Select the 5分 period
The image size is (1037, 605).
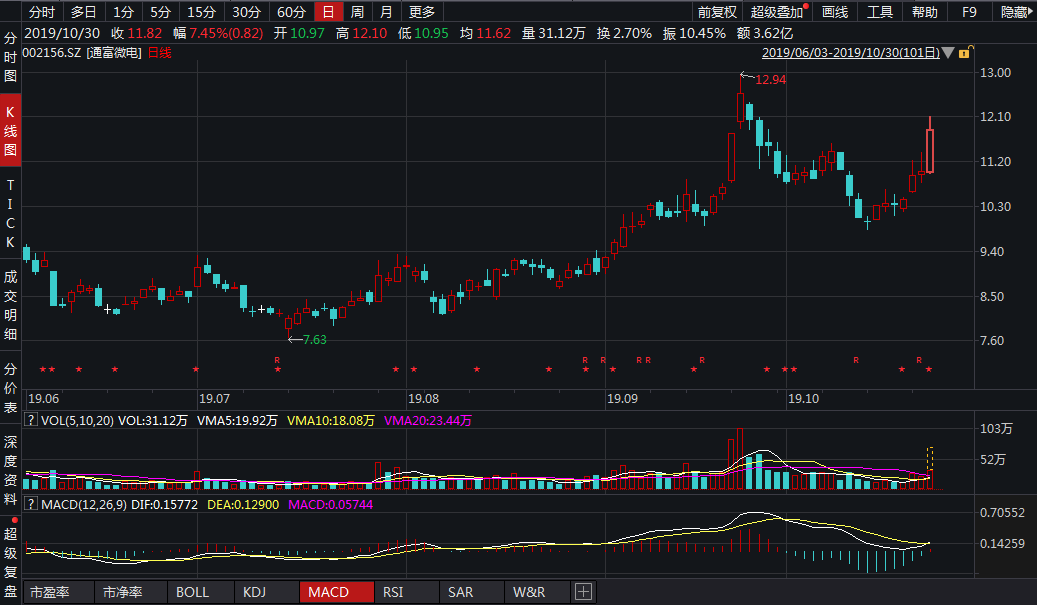160,12
